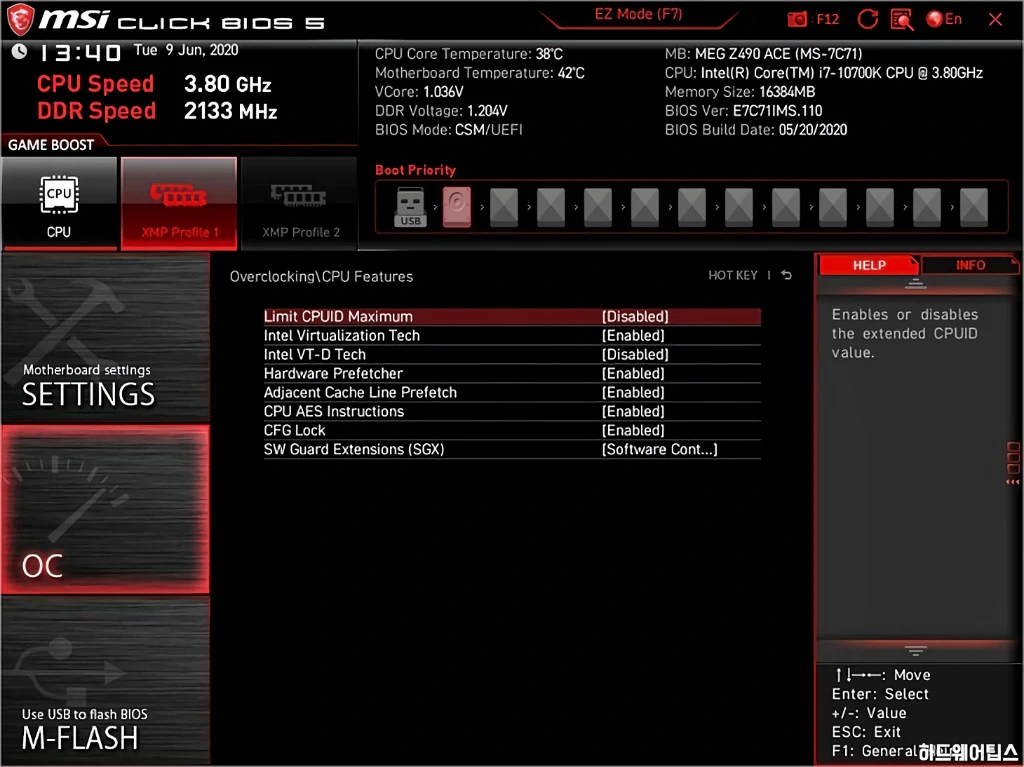The image size is (1024, 767).
Task: Select SW Guard Extensions (SGX) setting
Action: click(512, 449)
